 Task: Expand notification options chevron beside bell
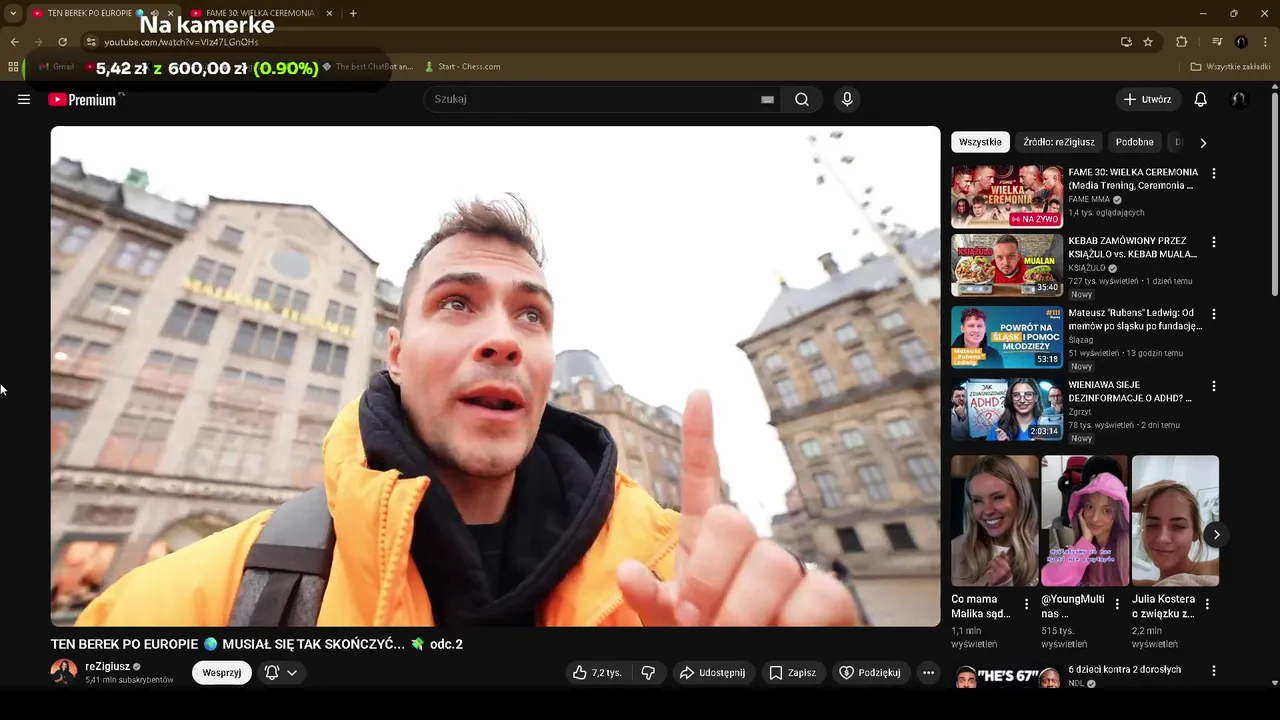[x=292, y=673]
